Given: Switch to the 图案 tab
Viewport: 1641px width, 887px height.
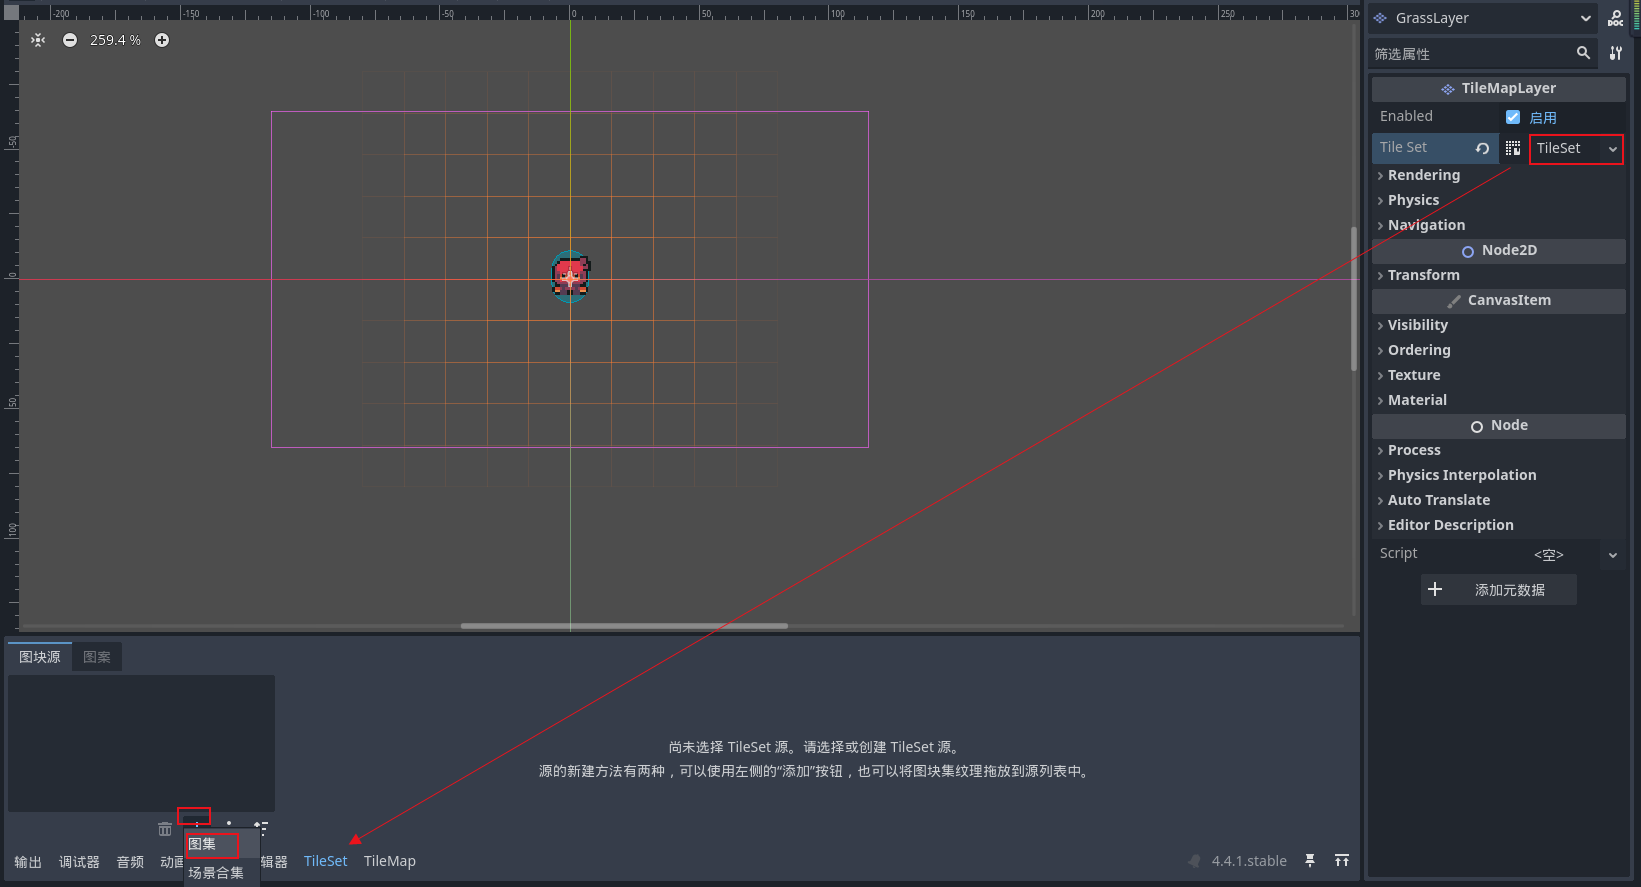Looking at the screenshot, I should coord(97,657).
